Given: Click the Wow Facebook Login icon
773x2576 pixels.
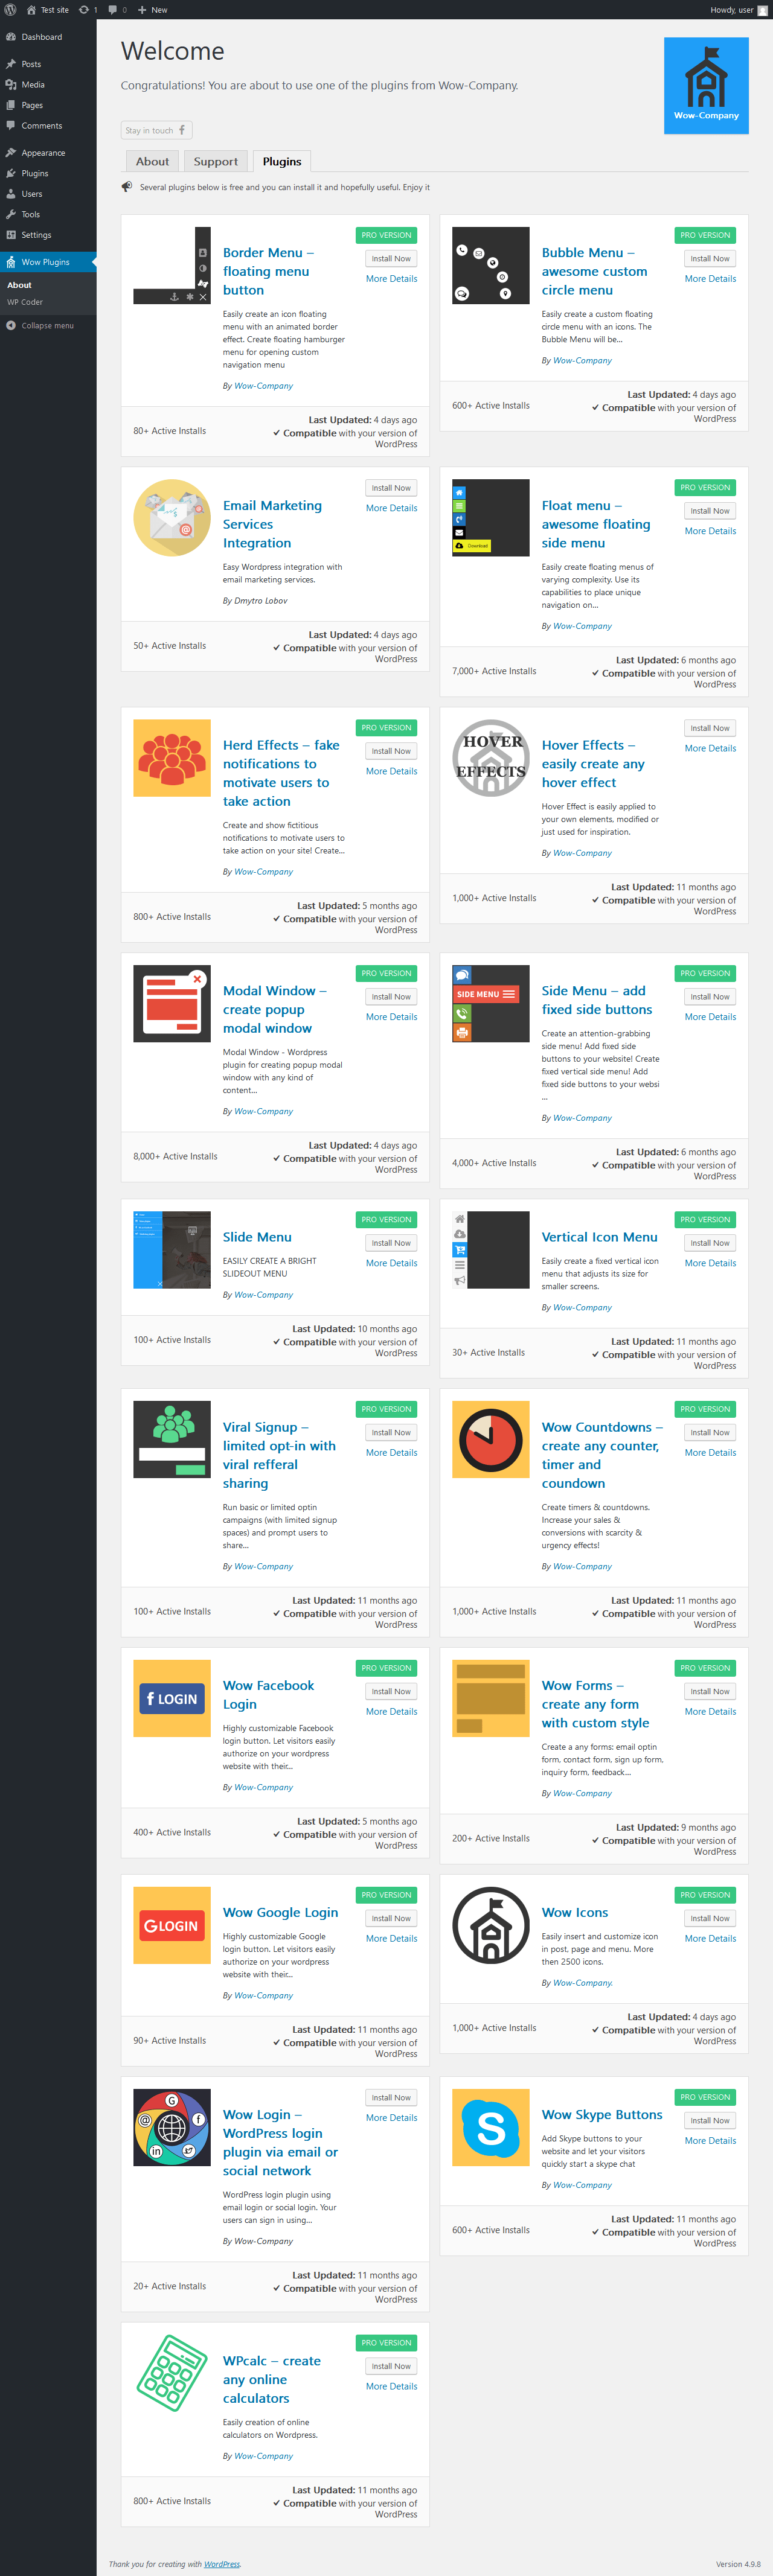Looking at the screenshot, I should 172,1699.
